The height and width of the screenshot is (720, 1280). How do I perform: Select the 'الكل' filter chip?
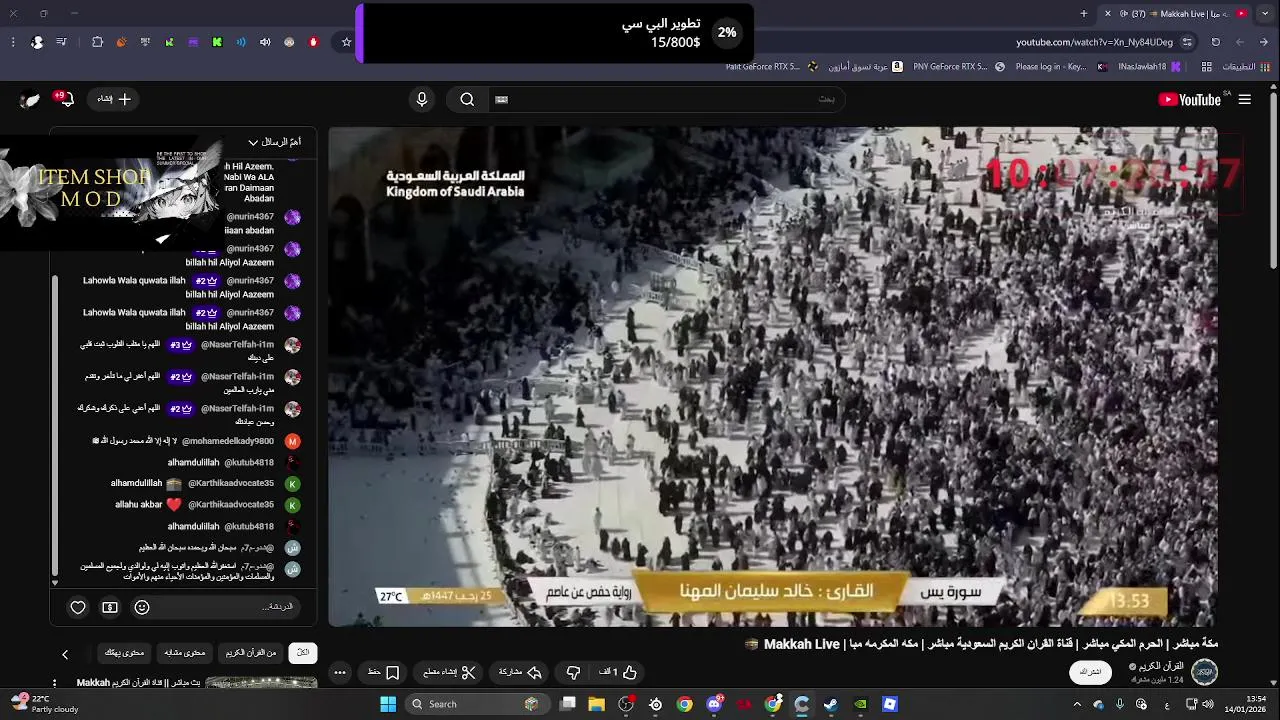(x=303, y=653)
